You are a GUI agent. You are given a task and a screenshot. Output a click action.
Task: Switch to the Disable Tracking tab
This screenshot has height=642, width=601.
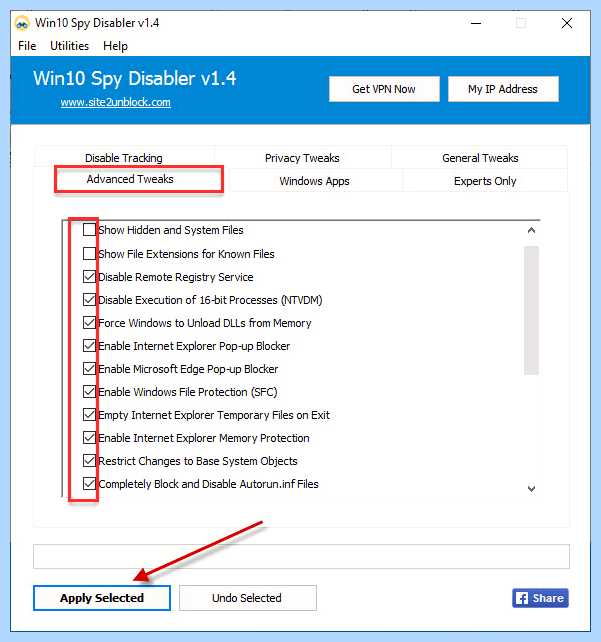pyautogui.click(x=124, y=158)
